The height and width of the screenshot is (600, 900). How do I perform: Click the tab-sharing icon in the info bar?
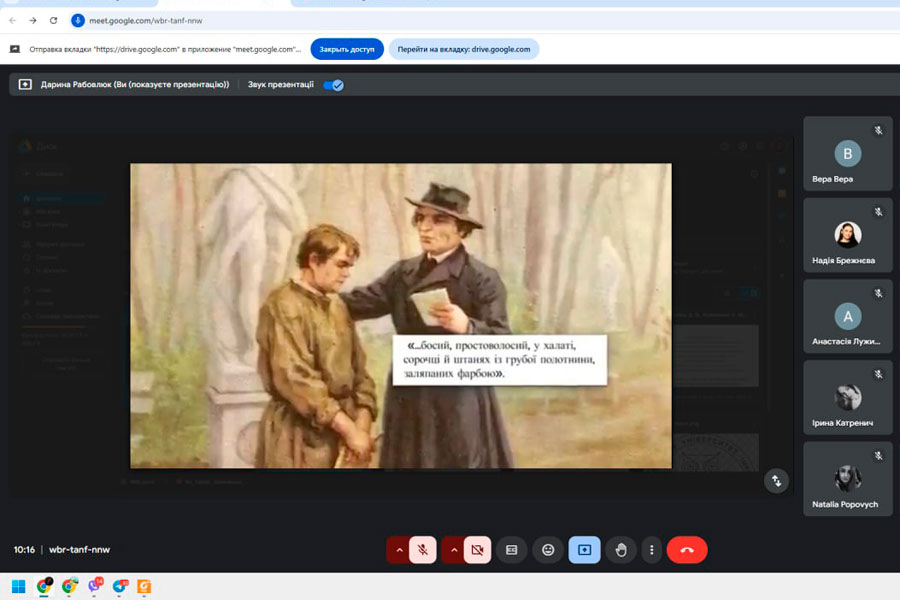15,49
